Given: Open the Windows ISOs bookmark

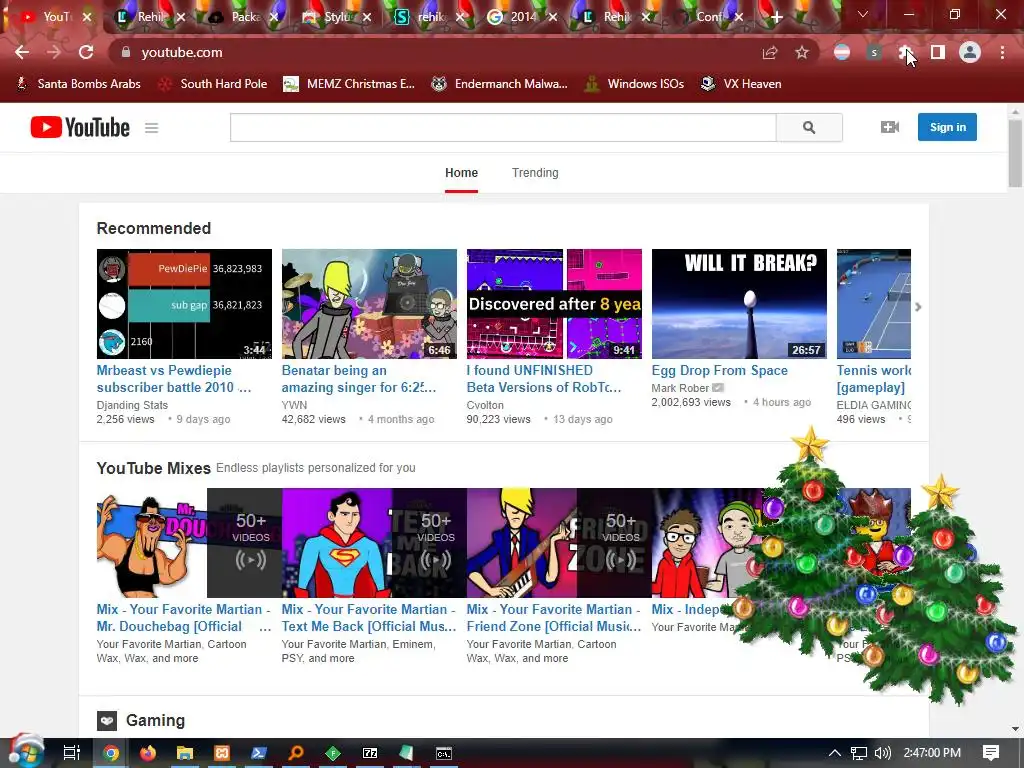Looking at the screenshot, I should (x=634, y=84).
